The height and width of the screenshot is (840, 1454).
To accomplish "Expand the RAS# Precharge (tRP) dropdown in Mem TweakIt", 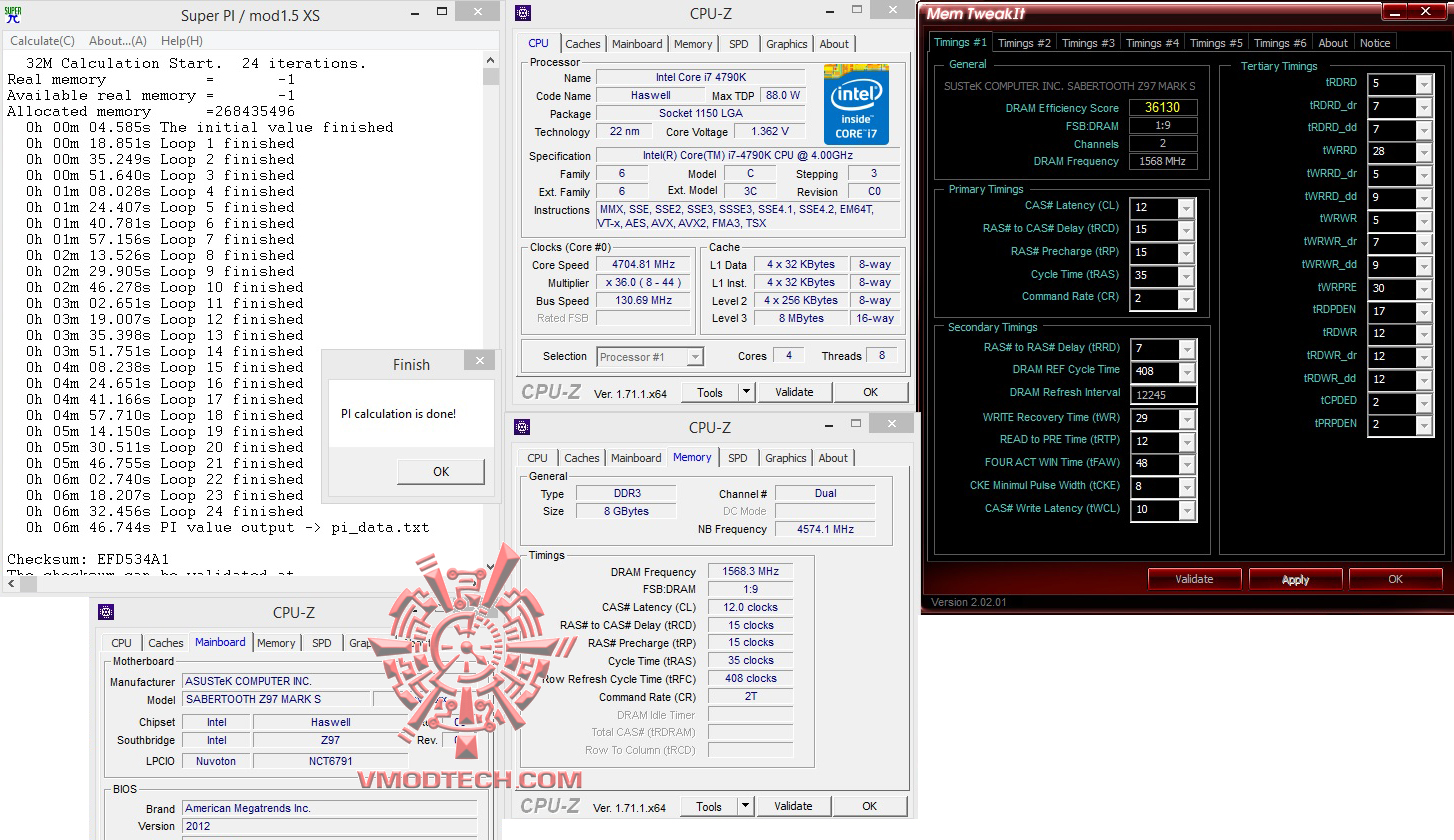I will tap(1186, 254).
